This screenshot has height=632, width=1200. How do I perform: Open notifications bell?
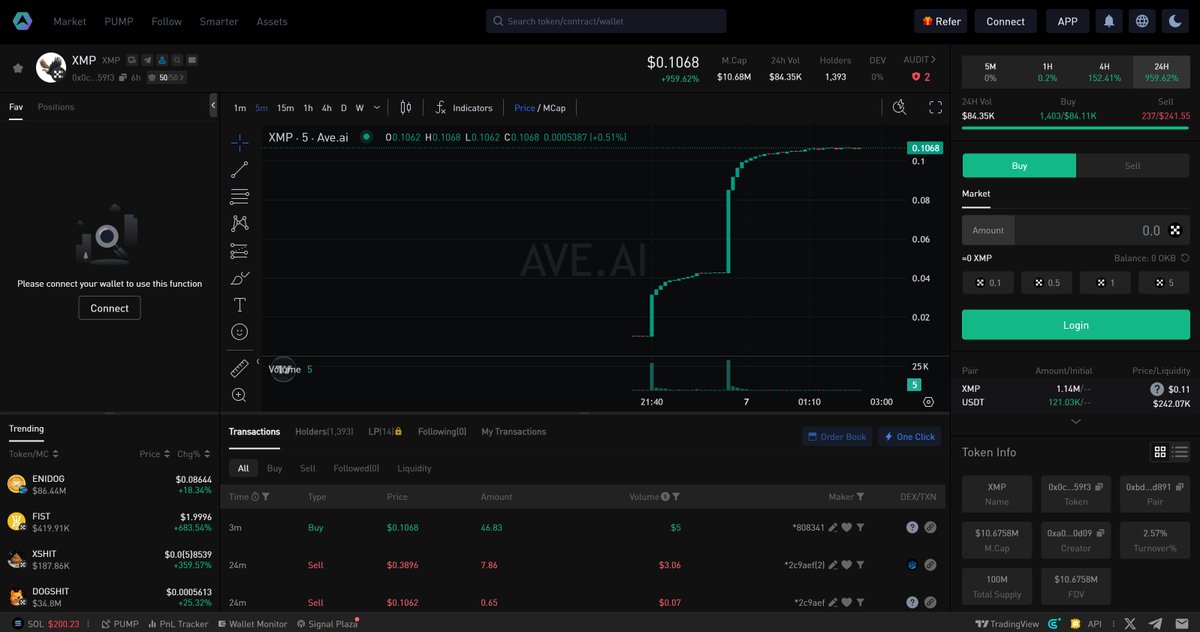(1109, 21)
